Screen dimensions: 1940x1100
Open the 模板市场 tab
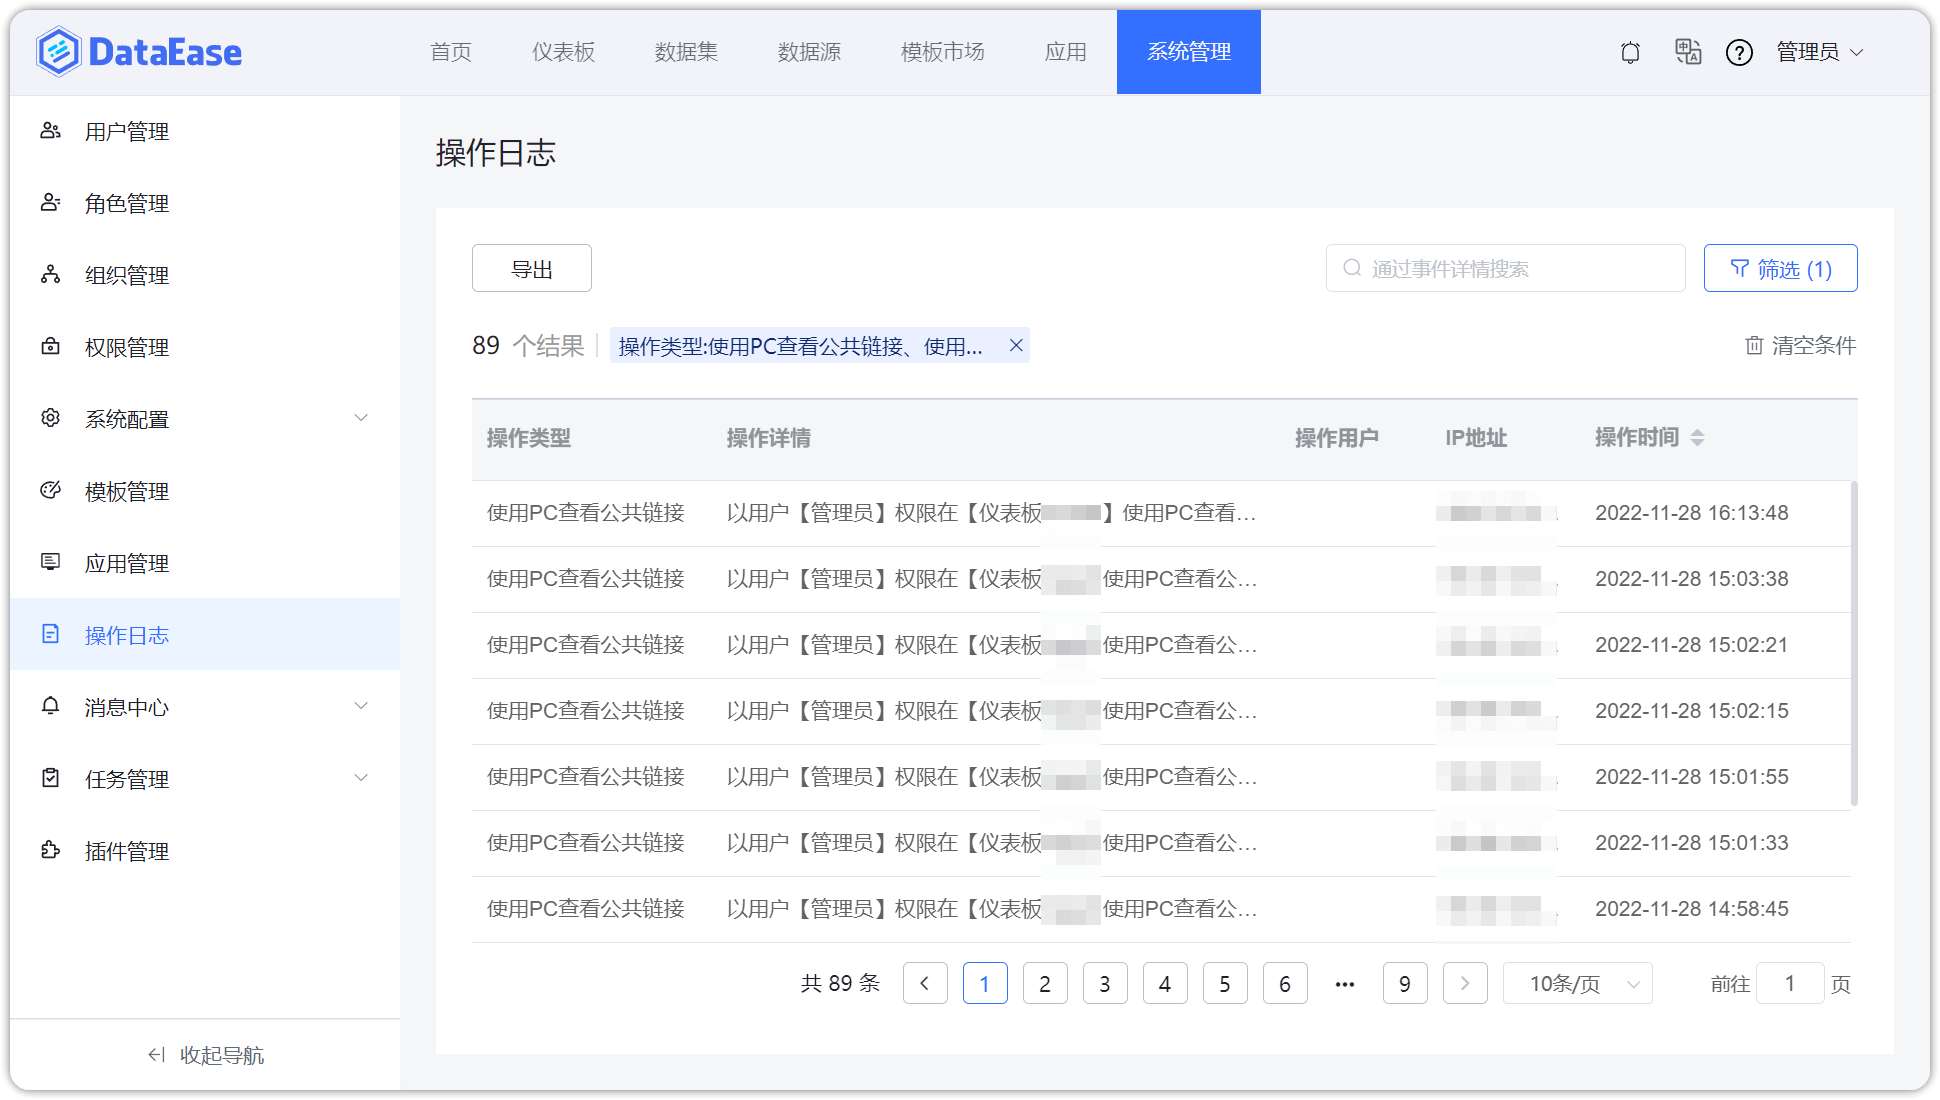pyautogui.click(x=943, y=52)
